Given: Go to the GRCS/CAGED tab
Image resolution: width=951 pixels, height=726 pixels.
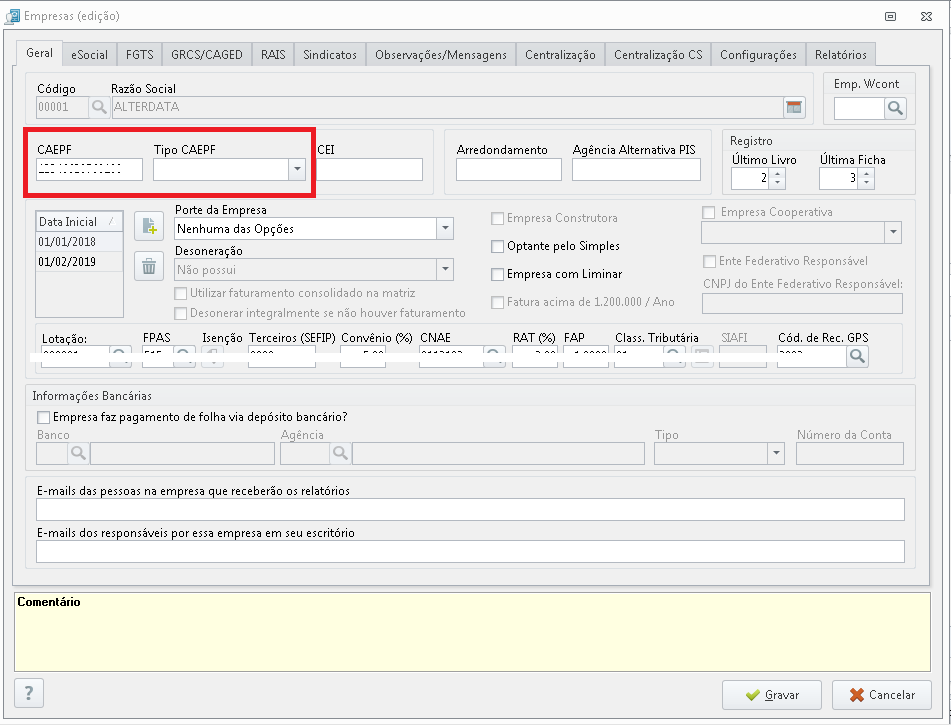Looking at the screenshot, I should click(207, 55).
